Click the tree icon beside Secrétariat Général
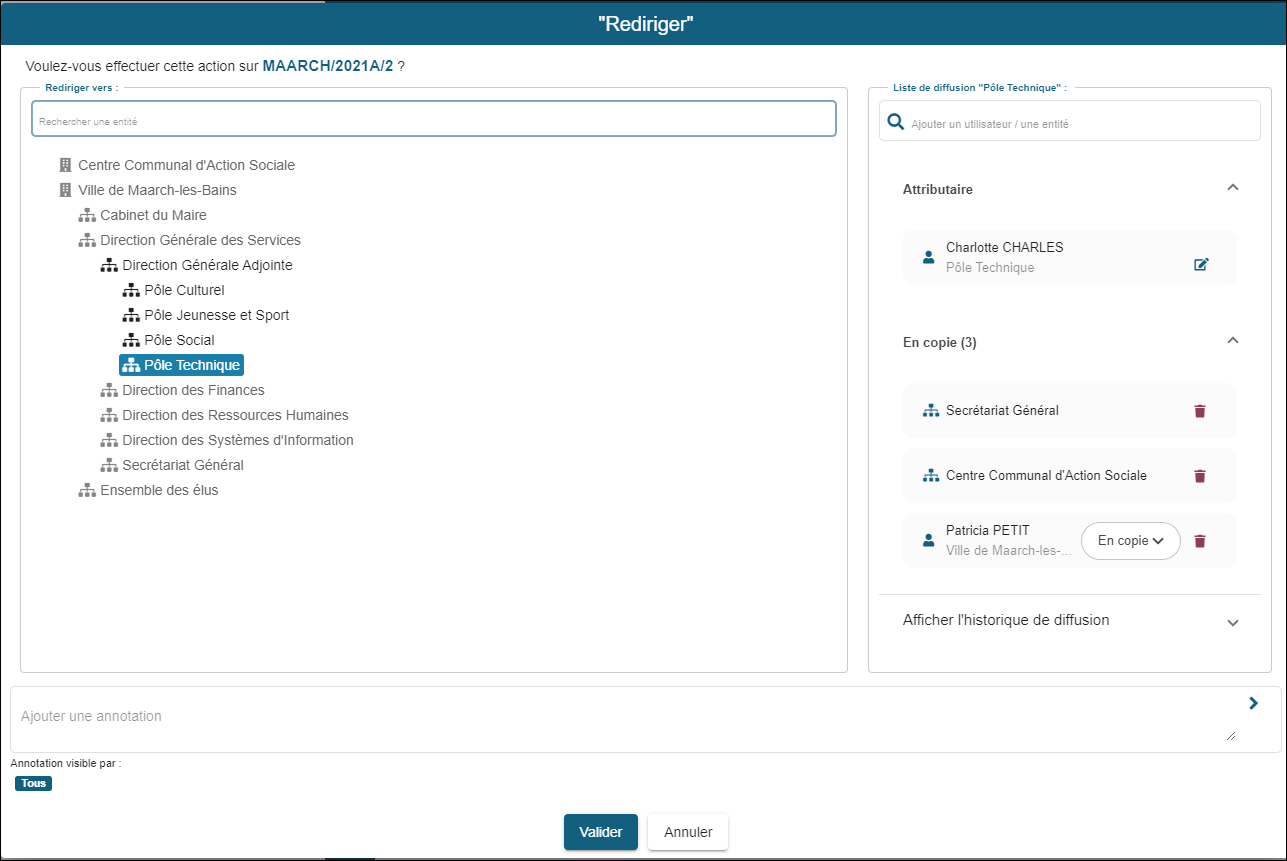The image size is (1287, 861). pyautogui.click(x=109, y=465)
